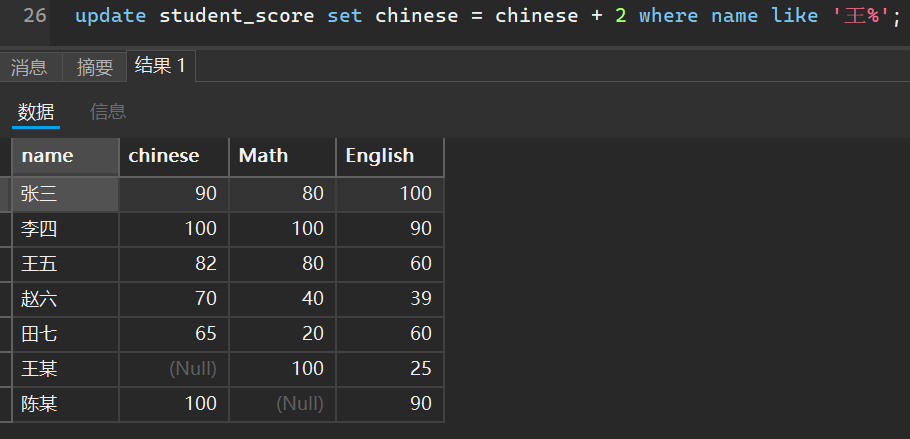Select the 李四 name cell
The width and height of the screenshot is (910, 439).
(x=66, y=229)
